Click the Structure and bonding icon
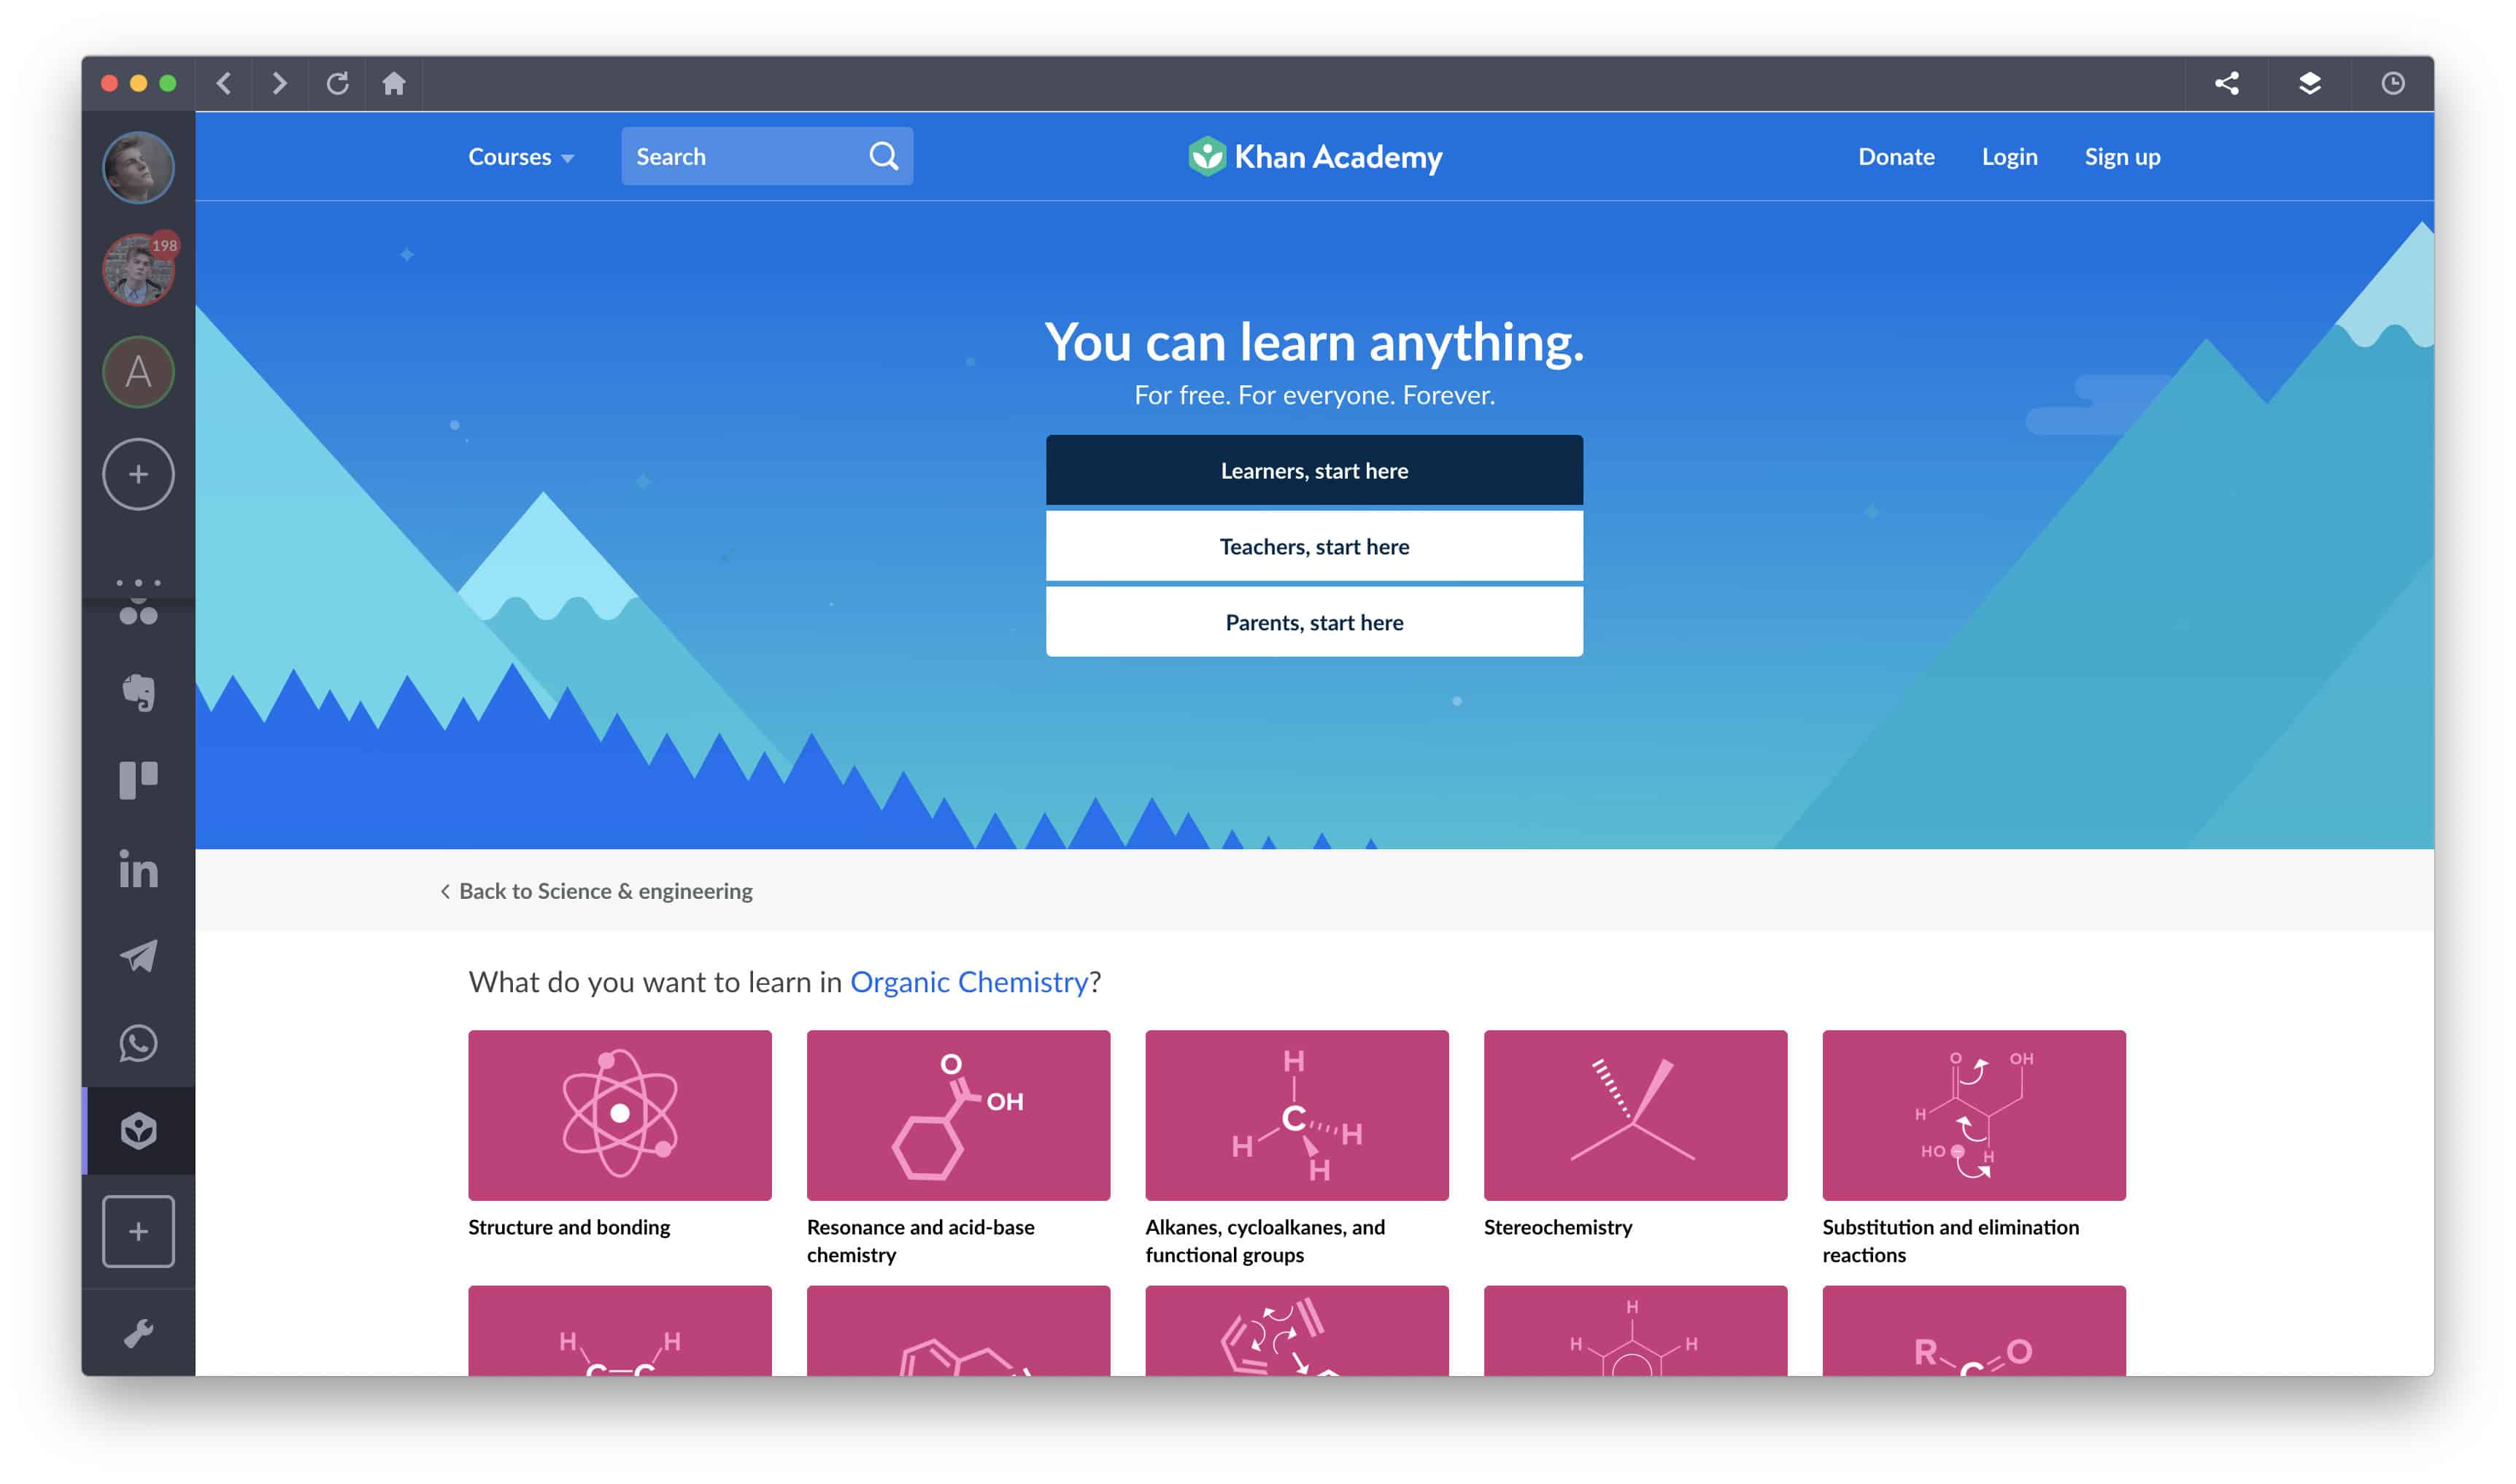This screenshot has height=1484, width=2516. point(620,1115)
